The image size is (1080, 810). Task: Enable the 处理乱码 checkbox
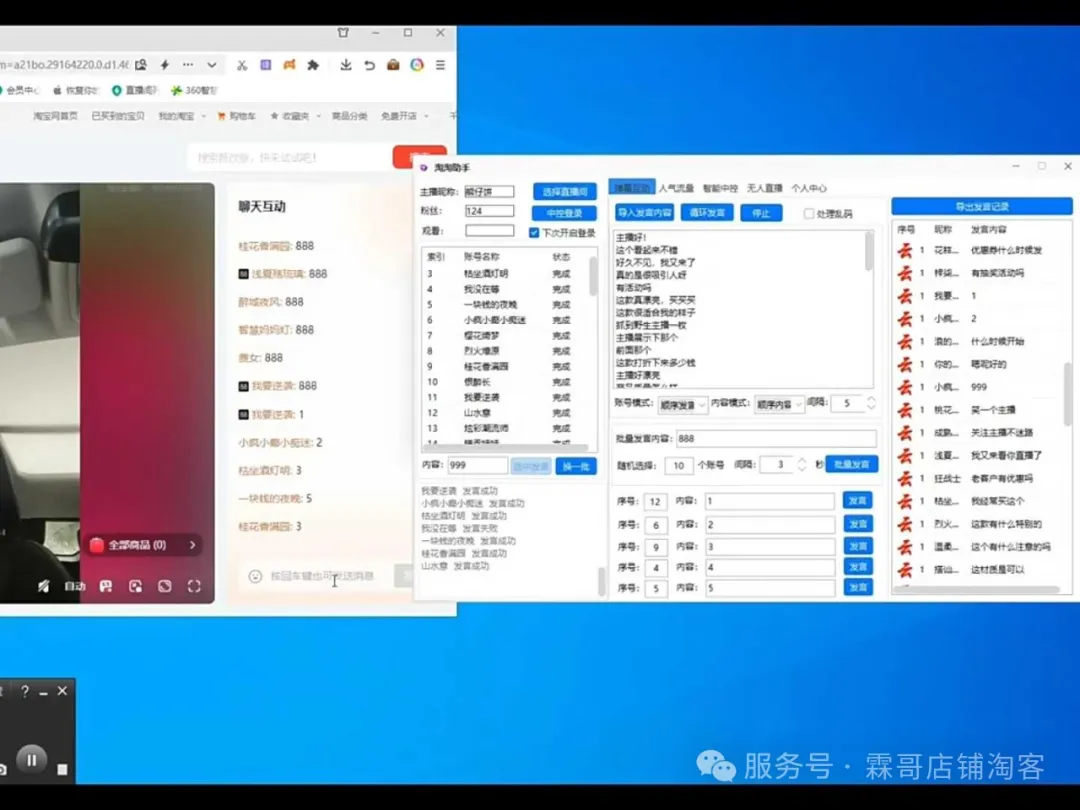click(809, 213)
